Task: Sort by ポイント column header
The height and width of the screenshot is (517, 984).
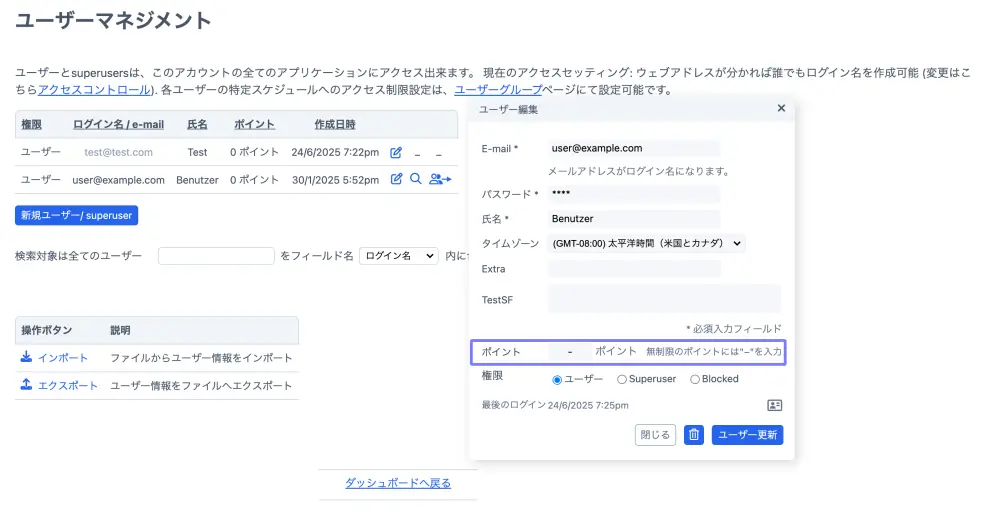Action: (x=254, y=124)
